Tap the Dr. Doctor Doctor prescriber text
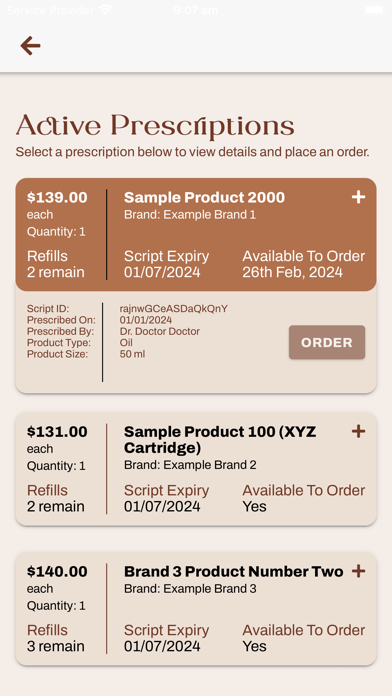The width and height of the screenshot is (392, 696). pyautogui.click(x=160, y=331)
